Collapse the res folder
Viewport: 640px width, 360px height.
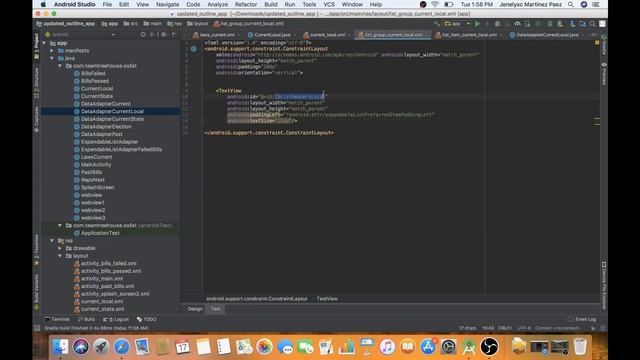(x=52, y=241)
